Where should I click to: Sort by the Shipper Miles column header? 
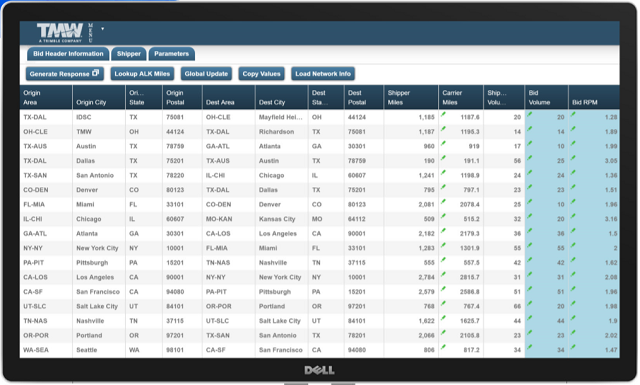pos(411,98)
